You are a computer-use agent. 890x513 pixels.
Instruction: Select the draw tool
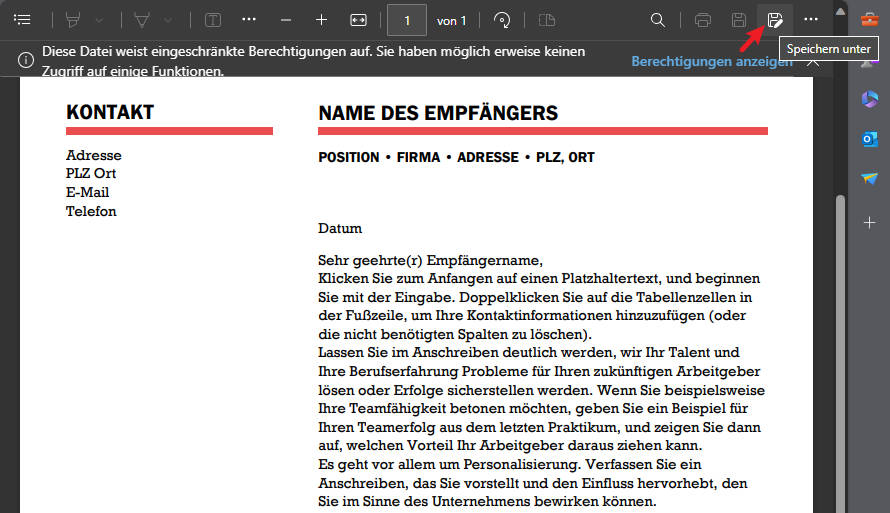(x=142, y=20)
